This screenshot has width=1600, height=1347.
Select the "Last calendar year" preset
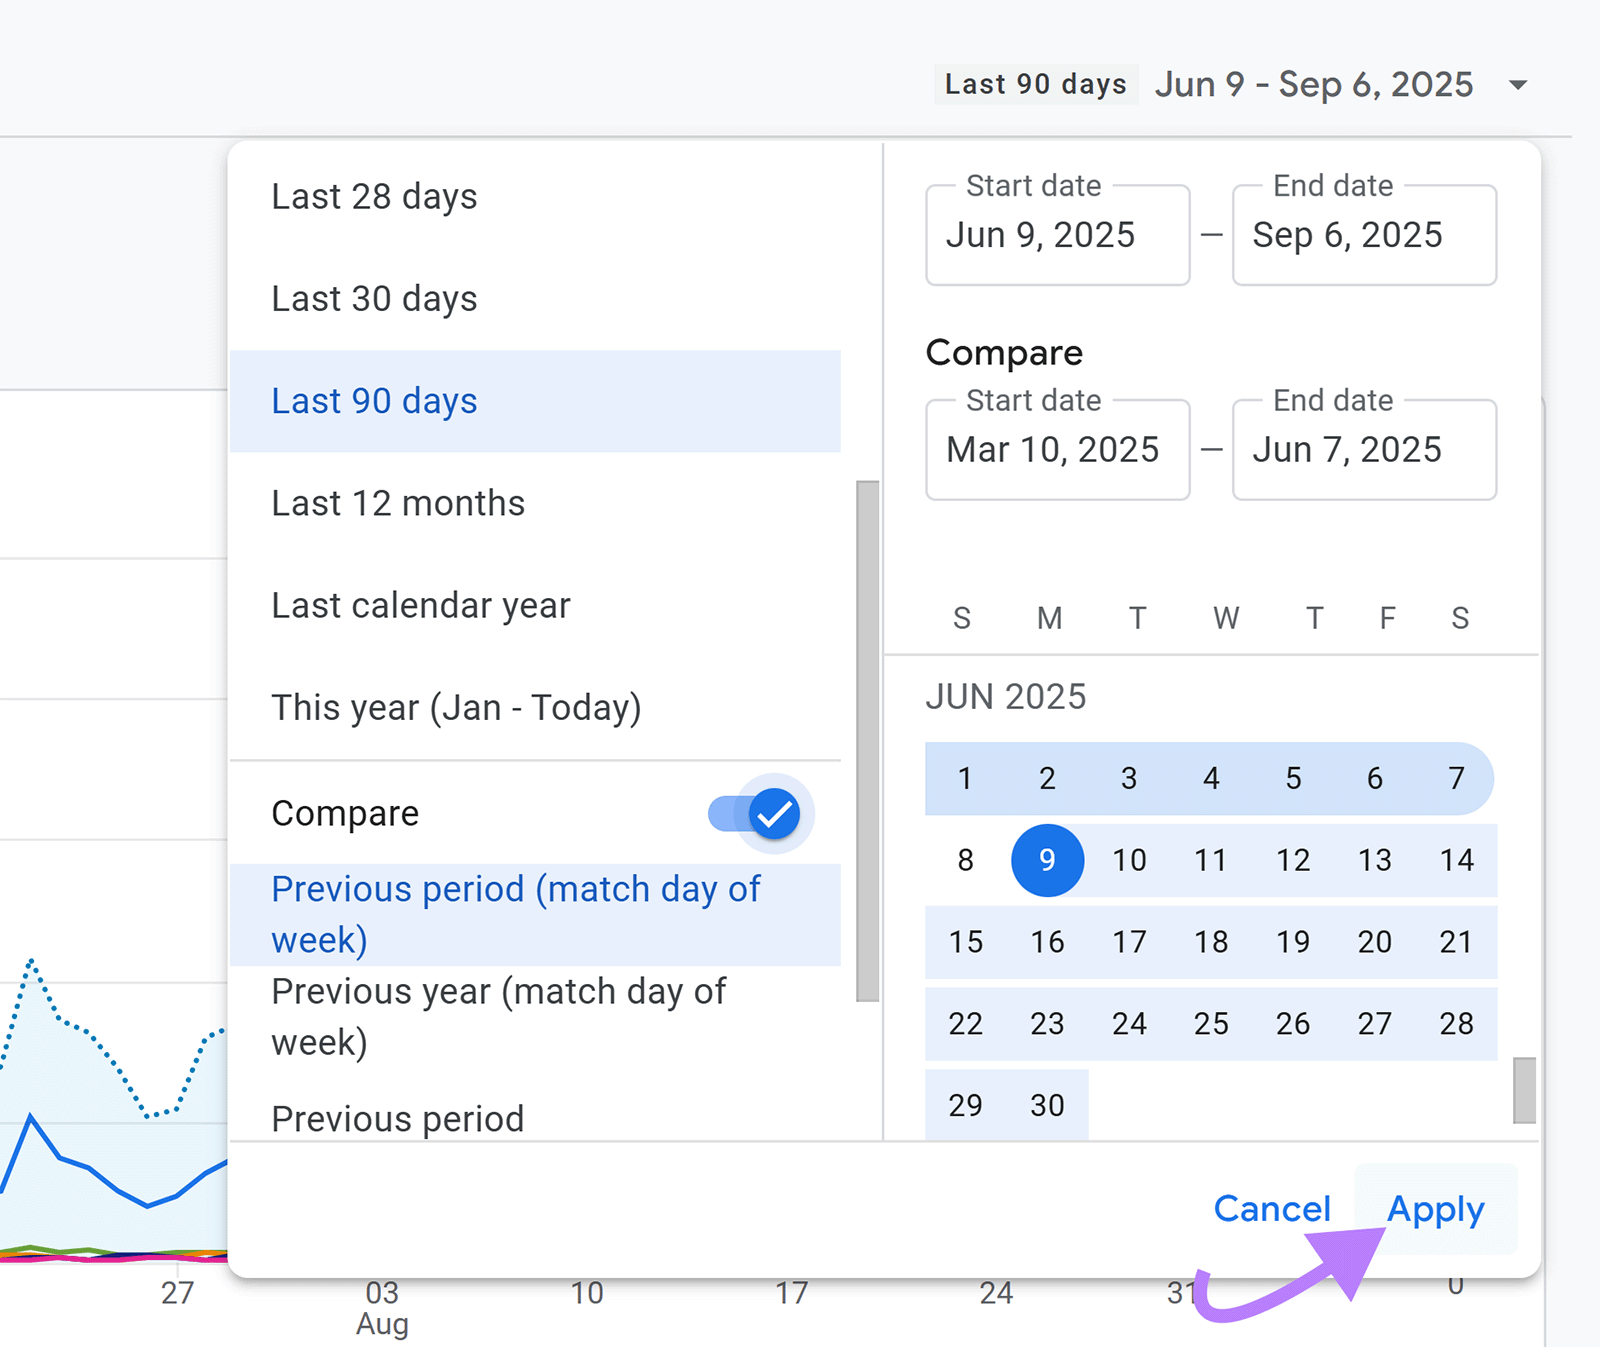[x=420, y=605]
